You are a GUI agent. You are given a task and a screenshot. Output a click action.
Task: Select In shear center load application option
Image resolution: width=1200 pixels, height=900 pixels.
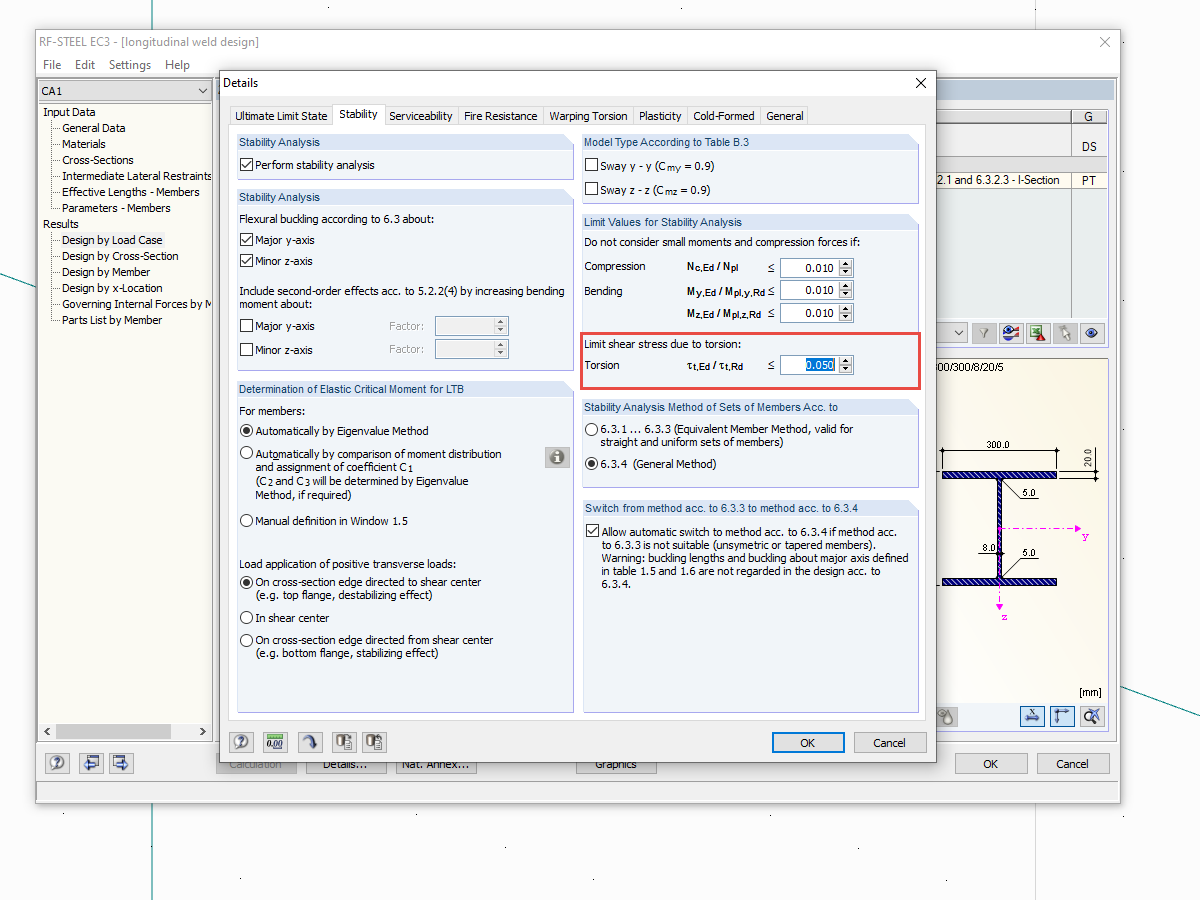pyautogui.click(x=246, y=617)
